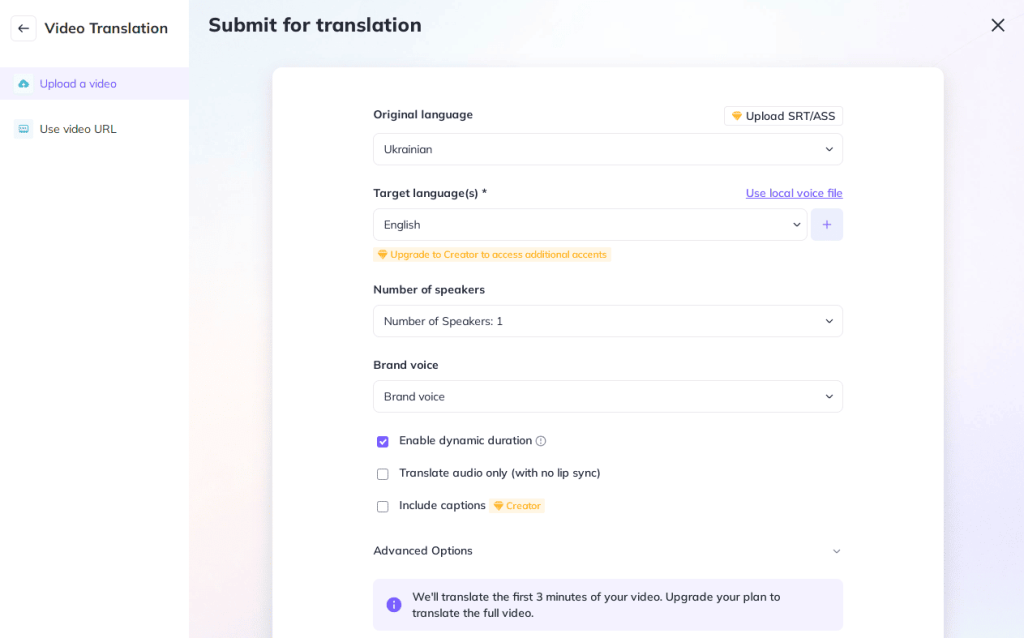
Task: Disable the Enable dynamic duration checkbox
Action: [382, 440]
